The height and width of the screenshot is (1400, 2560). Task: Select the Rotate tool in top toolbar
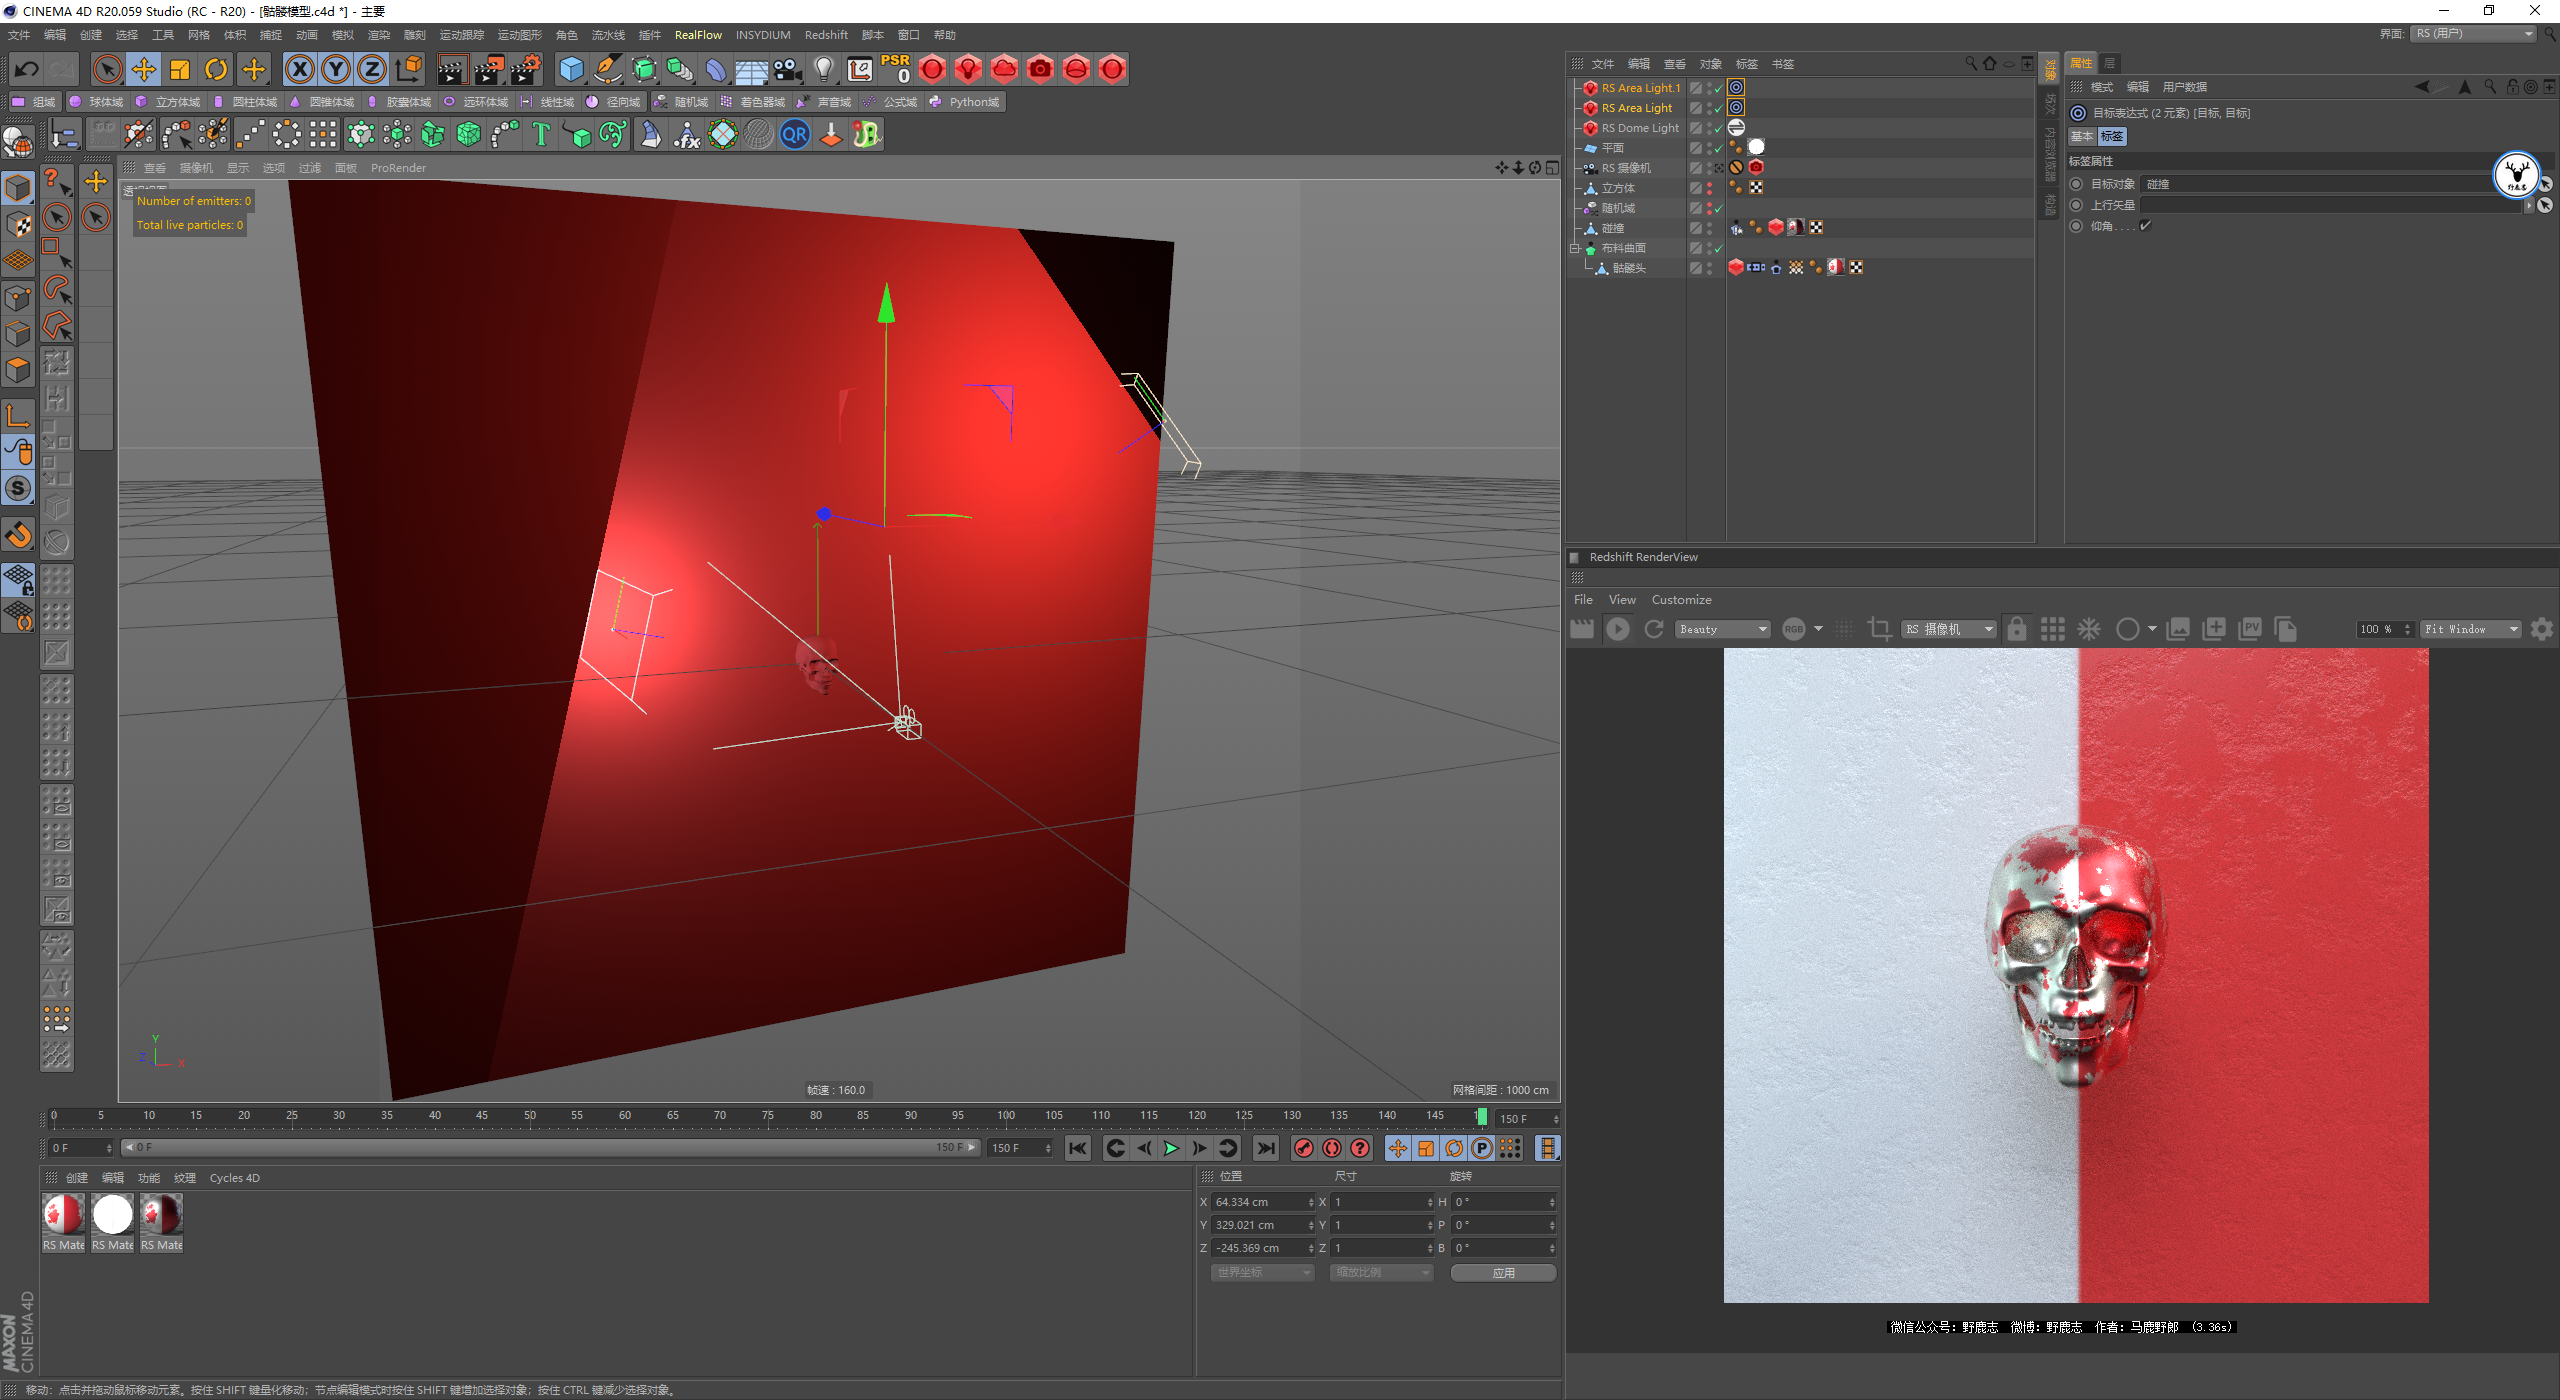point(216,69)
